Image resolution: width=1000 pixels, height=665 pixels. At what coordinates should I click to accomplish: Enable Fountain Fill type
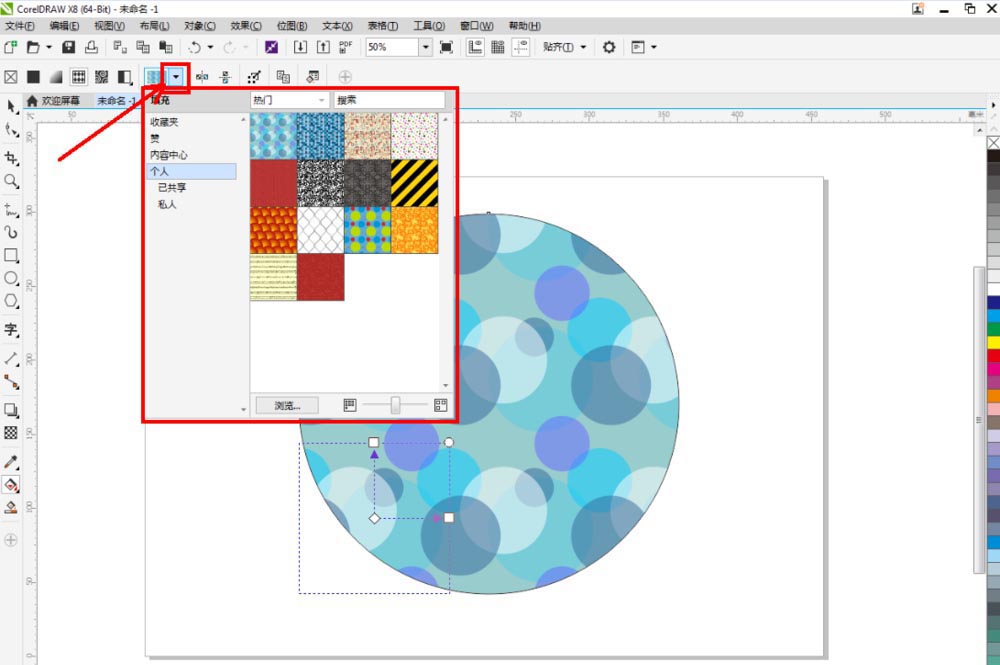tap(56, 76)
